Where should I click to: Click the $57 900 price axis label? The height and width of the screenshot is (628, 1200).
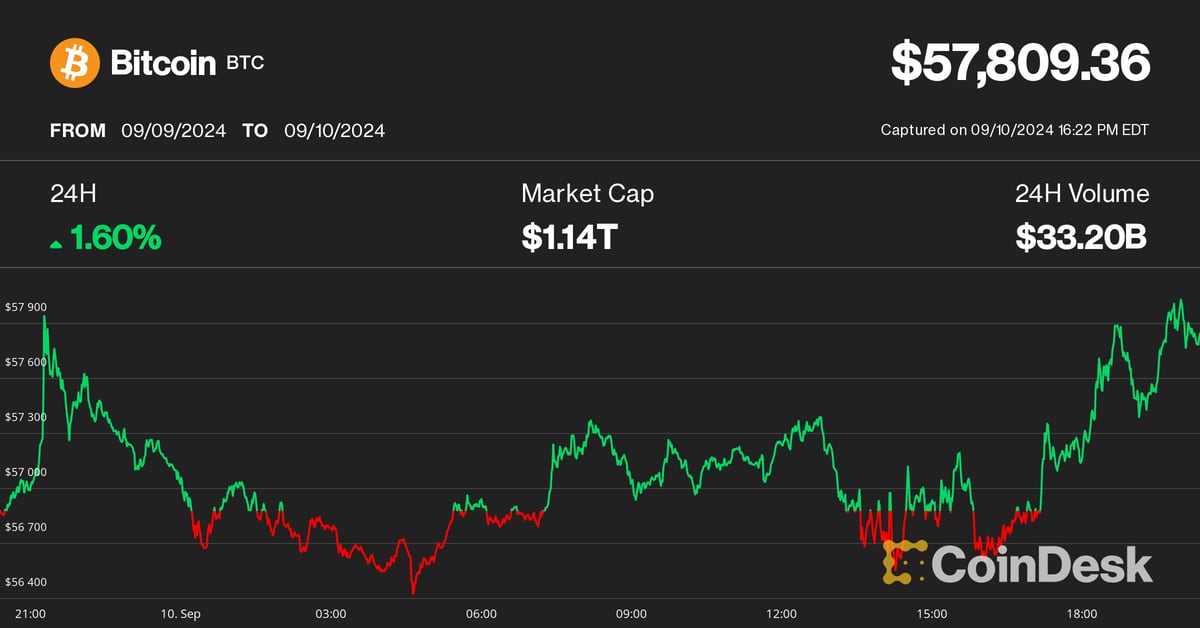pyautogui.click(x=26, y=307)
